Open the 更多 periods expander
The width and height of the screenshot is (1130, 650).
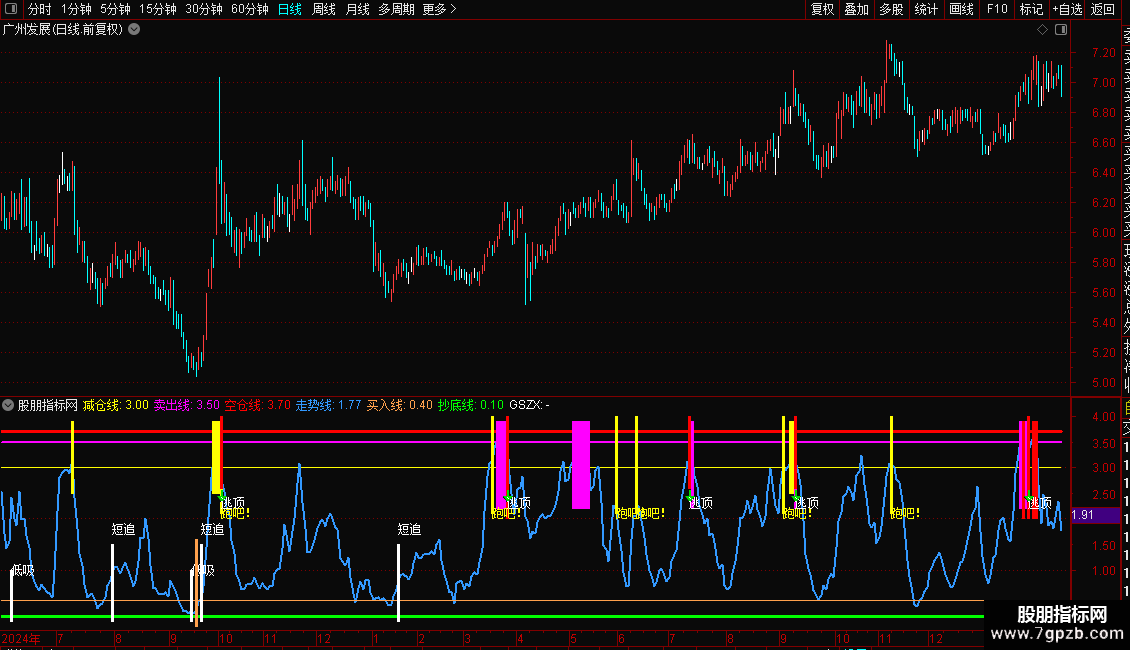click(439, 9)
